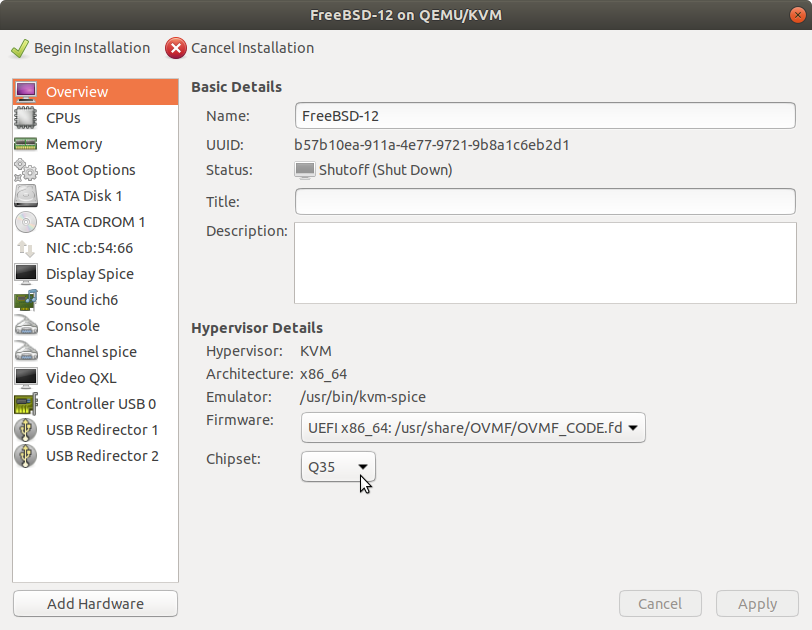Show SATA Disk 1 settings

click(x=96, y=196)
